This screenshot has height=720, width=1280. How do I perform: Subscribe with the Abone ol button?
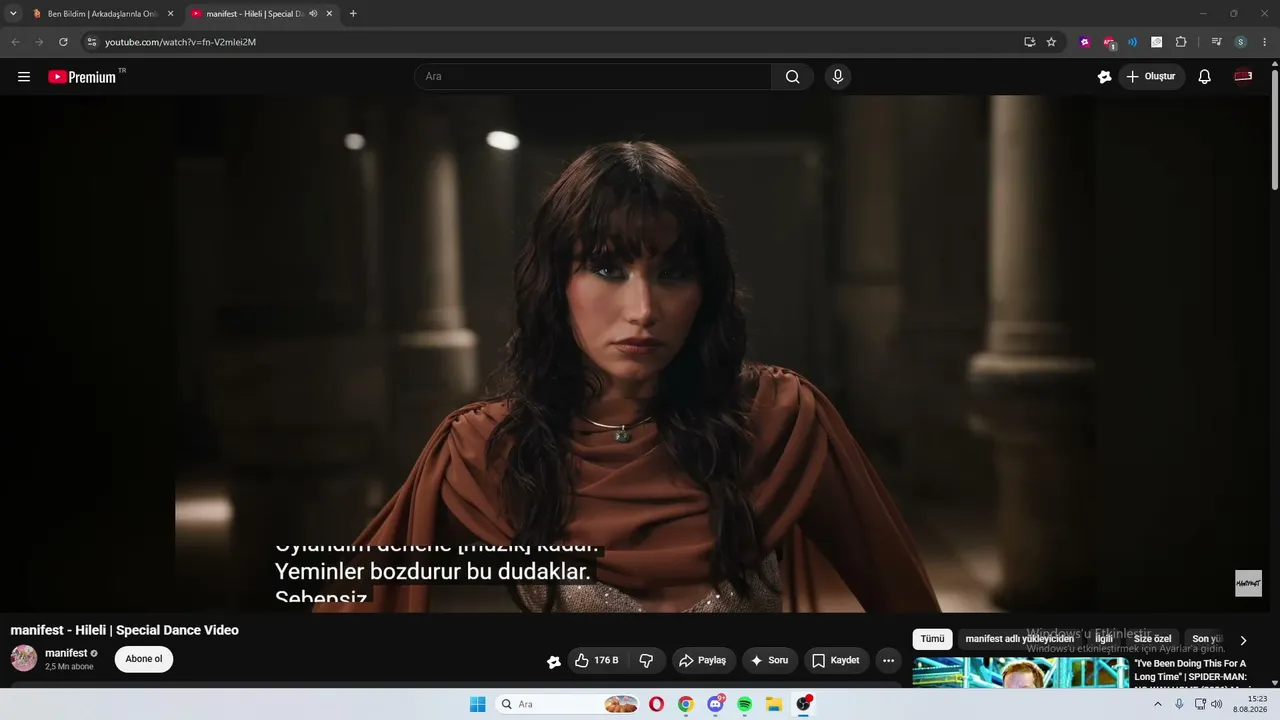(x=144, y=659)
